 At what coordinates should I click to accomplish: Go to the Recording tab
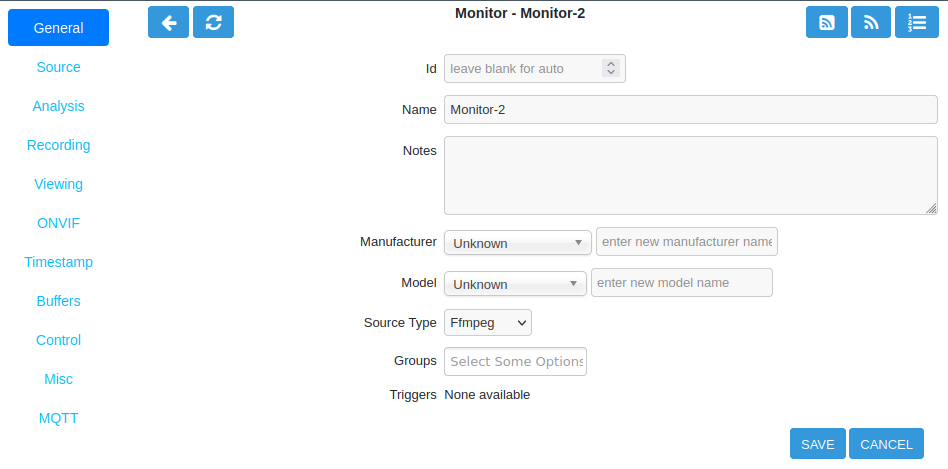[x=59, y=145]
